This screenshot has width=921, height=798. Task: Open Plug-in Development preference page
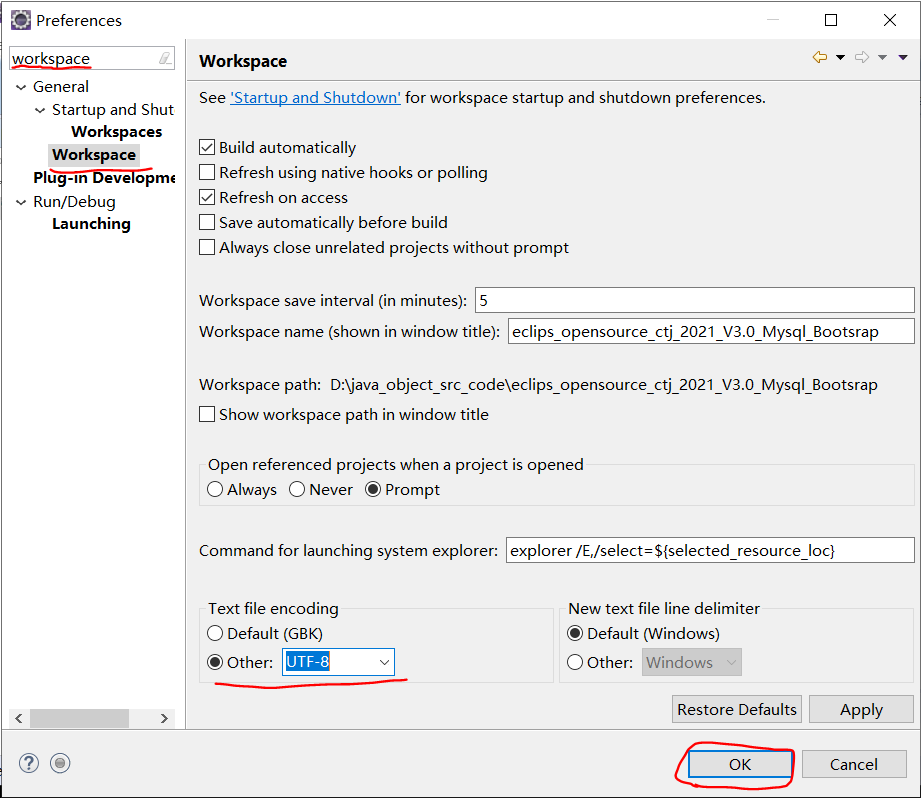[104, 177]
